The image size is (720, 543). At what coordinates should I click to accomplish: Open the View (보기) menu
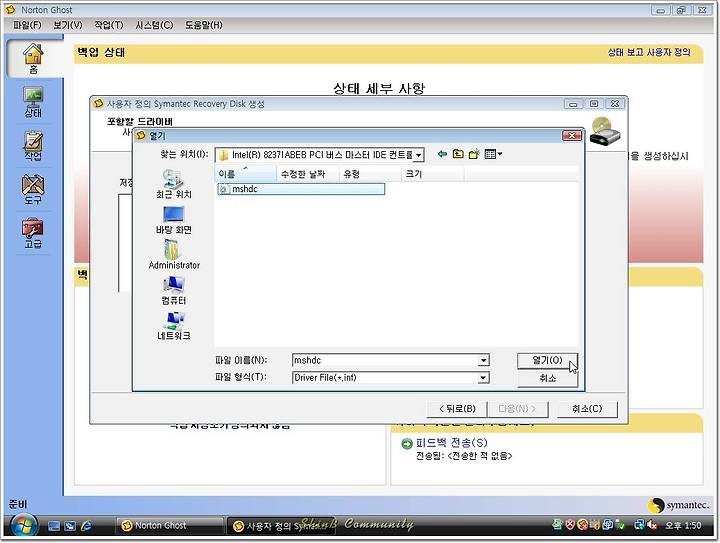click(x=68, y=25)
